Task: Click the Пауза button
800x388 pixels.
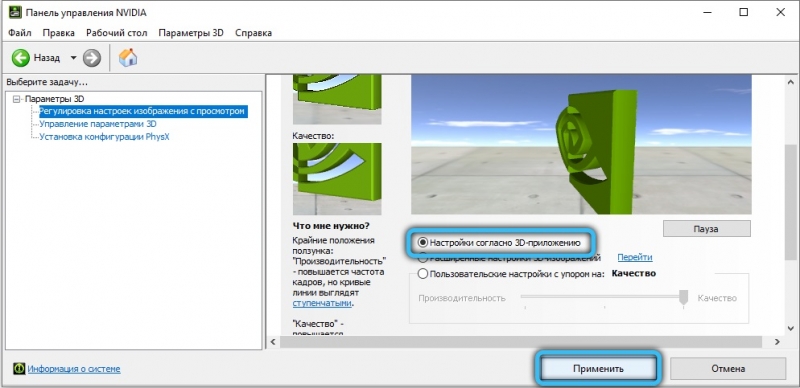Action: tap(707, 229)
